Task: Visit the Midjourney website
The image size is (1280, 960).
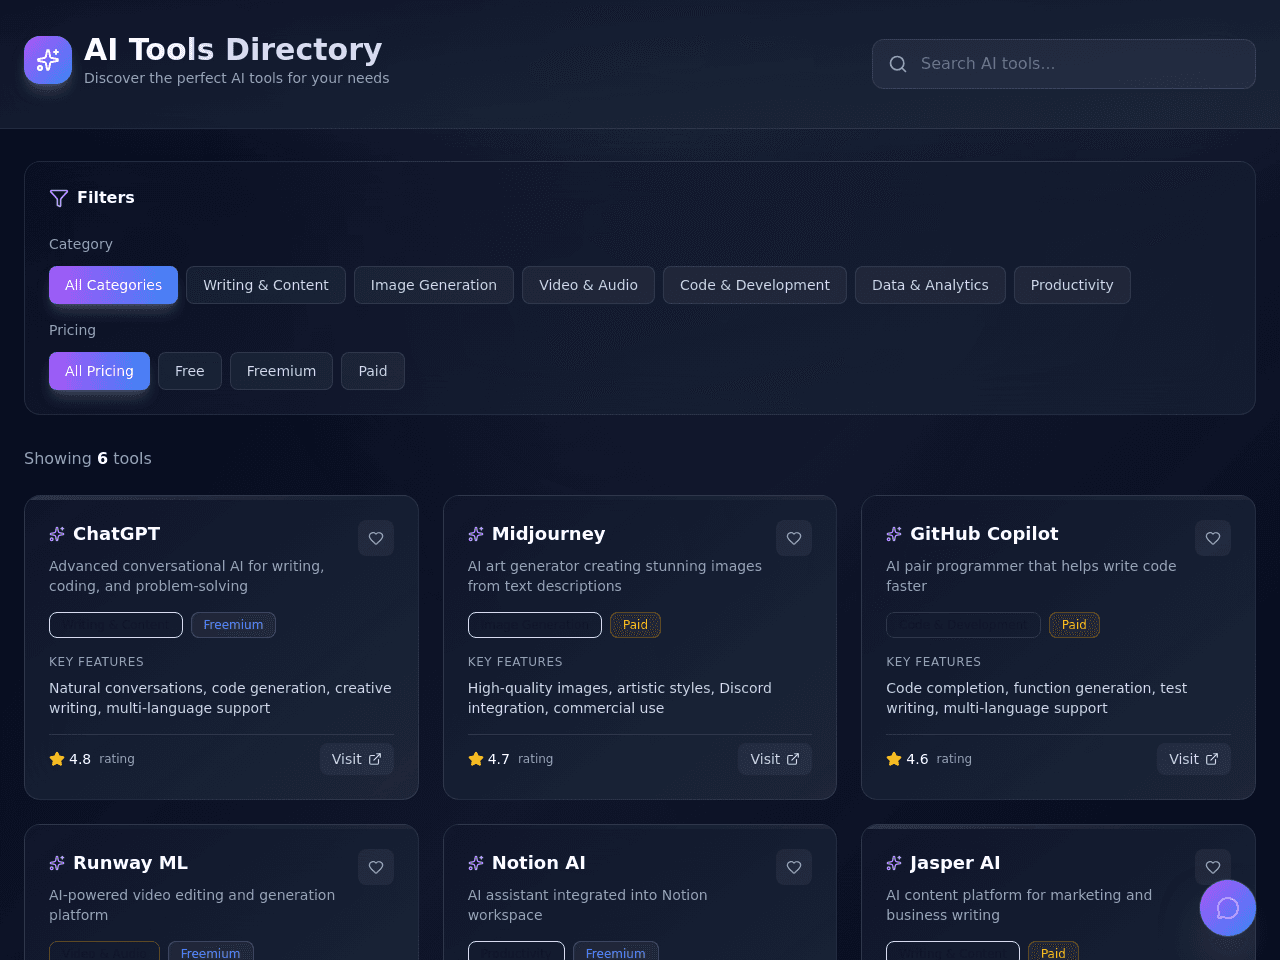Action: [x=775, y=759]
